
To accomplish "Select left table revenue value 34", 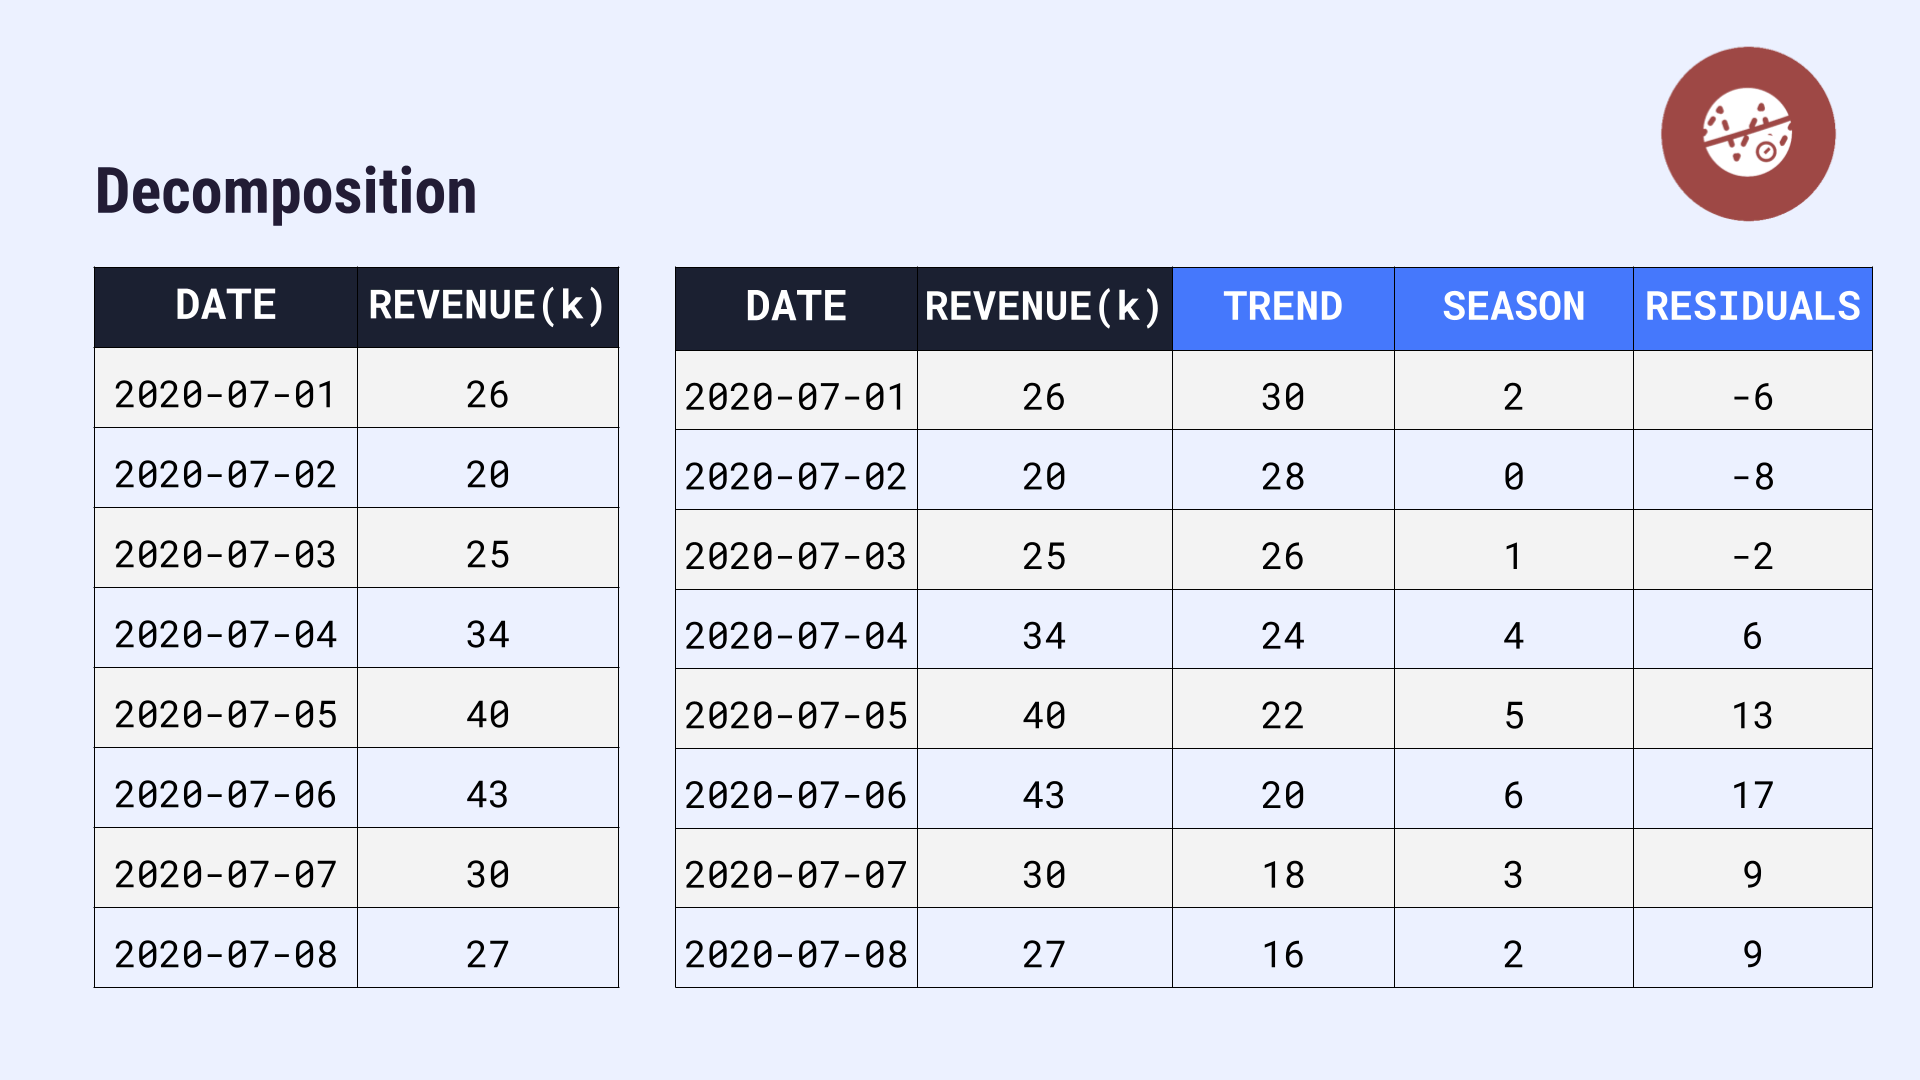I will tap(487, 635).
